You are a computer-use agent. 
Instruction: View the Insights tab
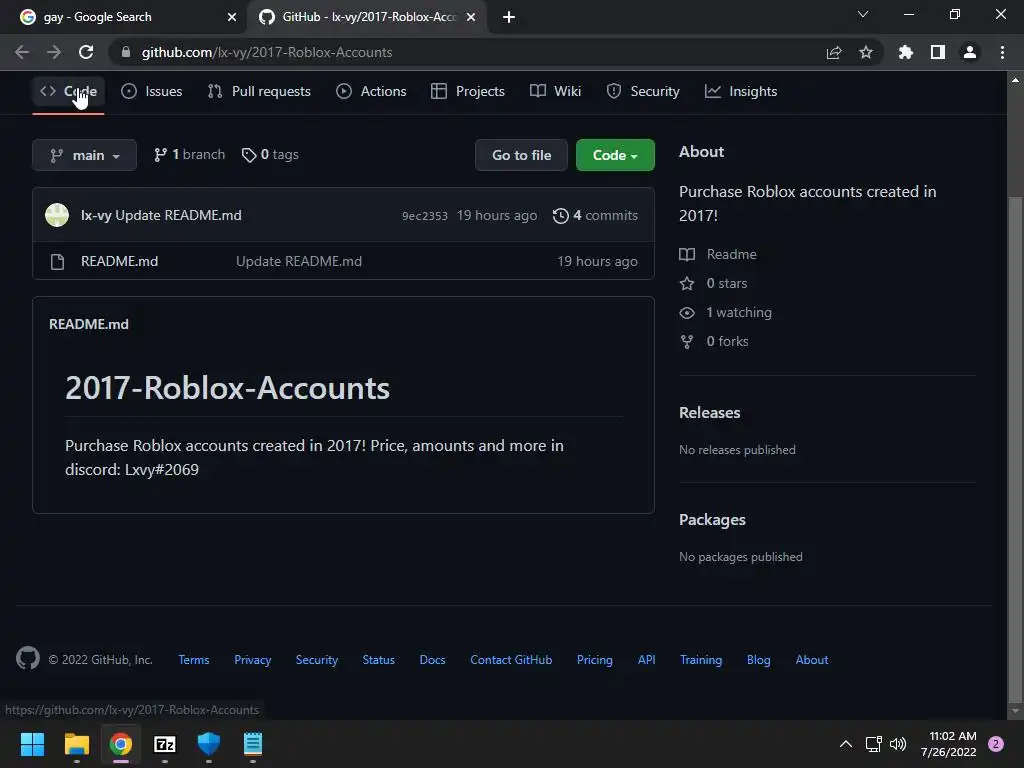pyautogui.click(x=741, y=91)
